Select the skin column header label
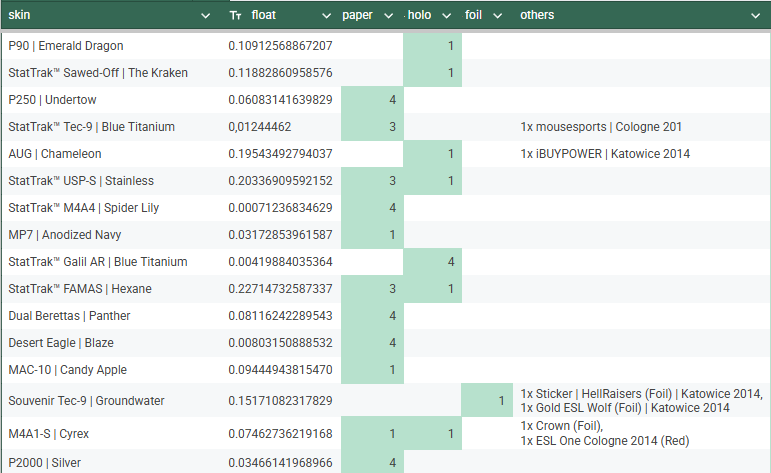771x473 pixels. point(19,15)
